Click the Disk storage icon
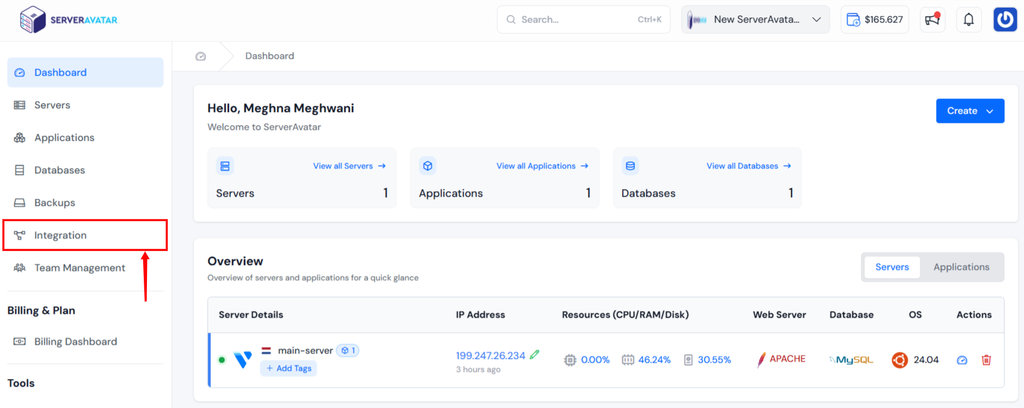Image resolution: width=1024 pixels, height=408 pixels. click(688, 360)
